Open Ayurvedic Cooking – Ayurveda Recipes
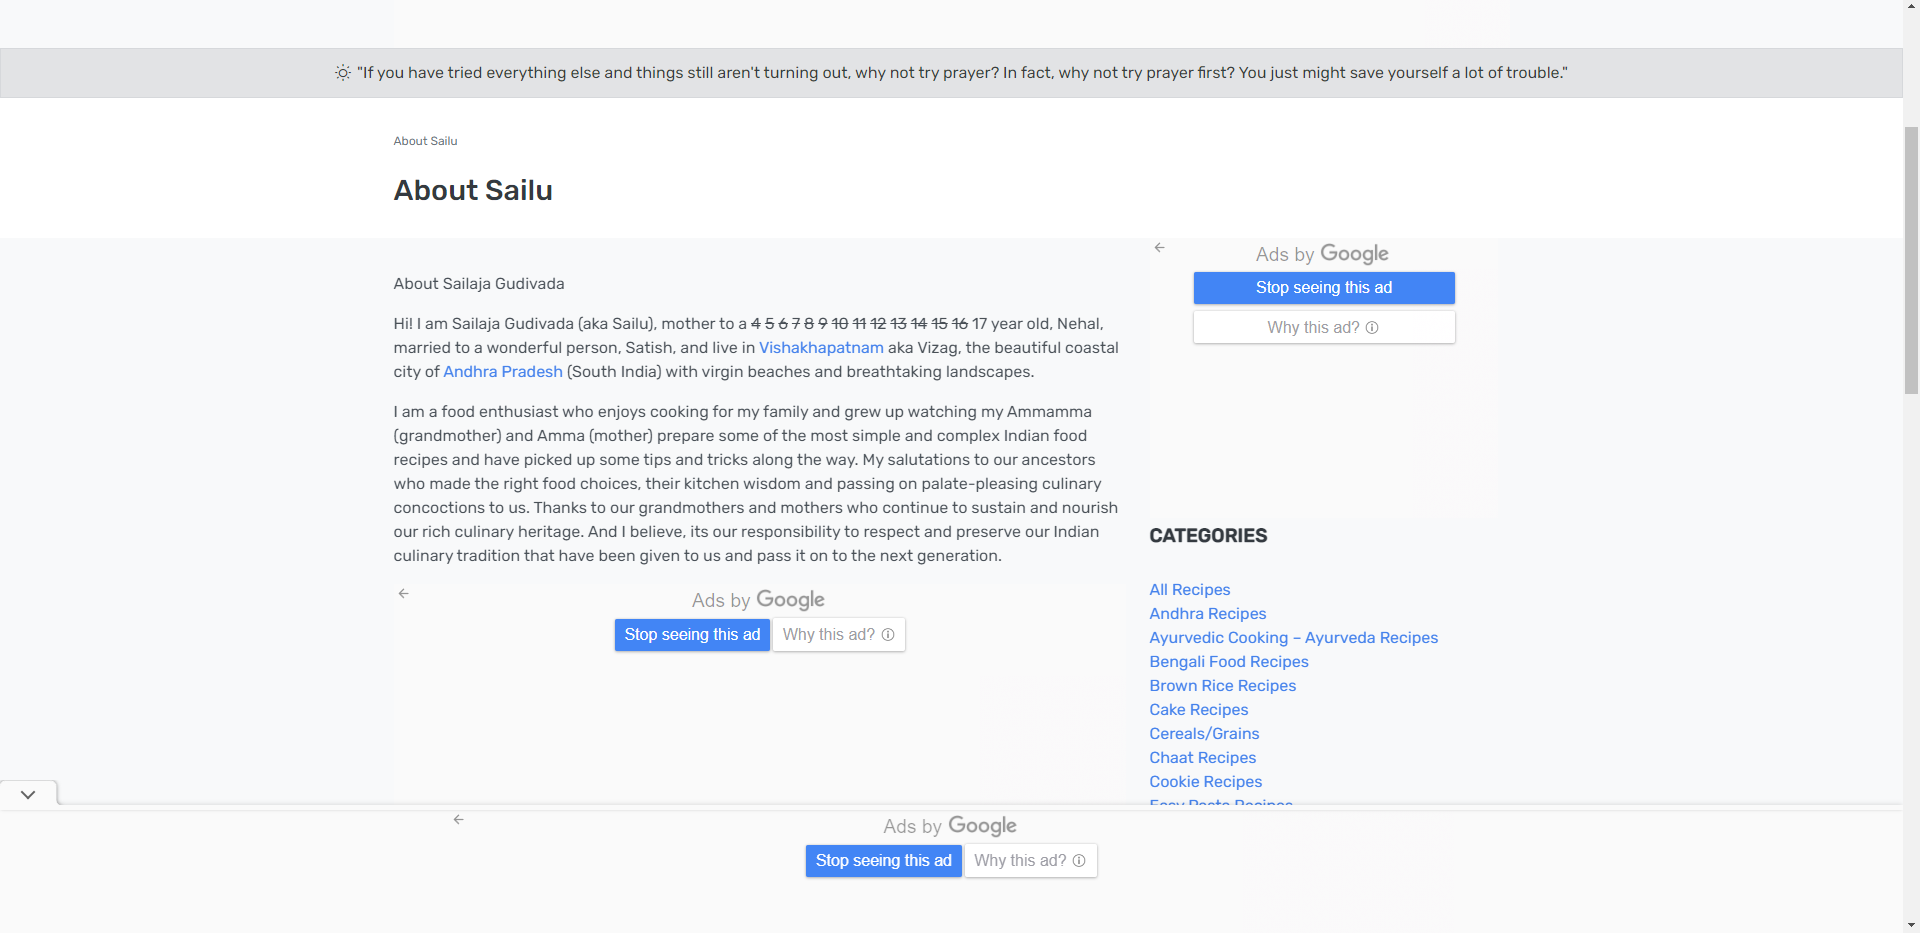The width and height of the screenshot is (1920, 933). point(1293,638)
